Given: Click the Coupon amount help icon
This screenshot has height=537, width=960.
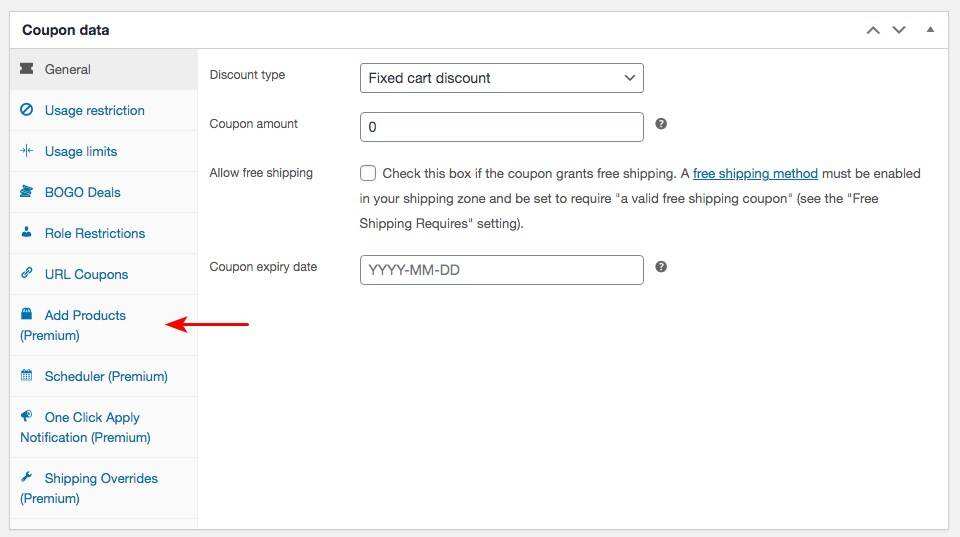Looking at the screenshot, I should tap(661, 124).
